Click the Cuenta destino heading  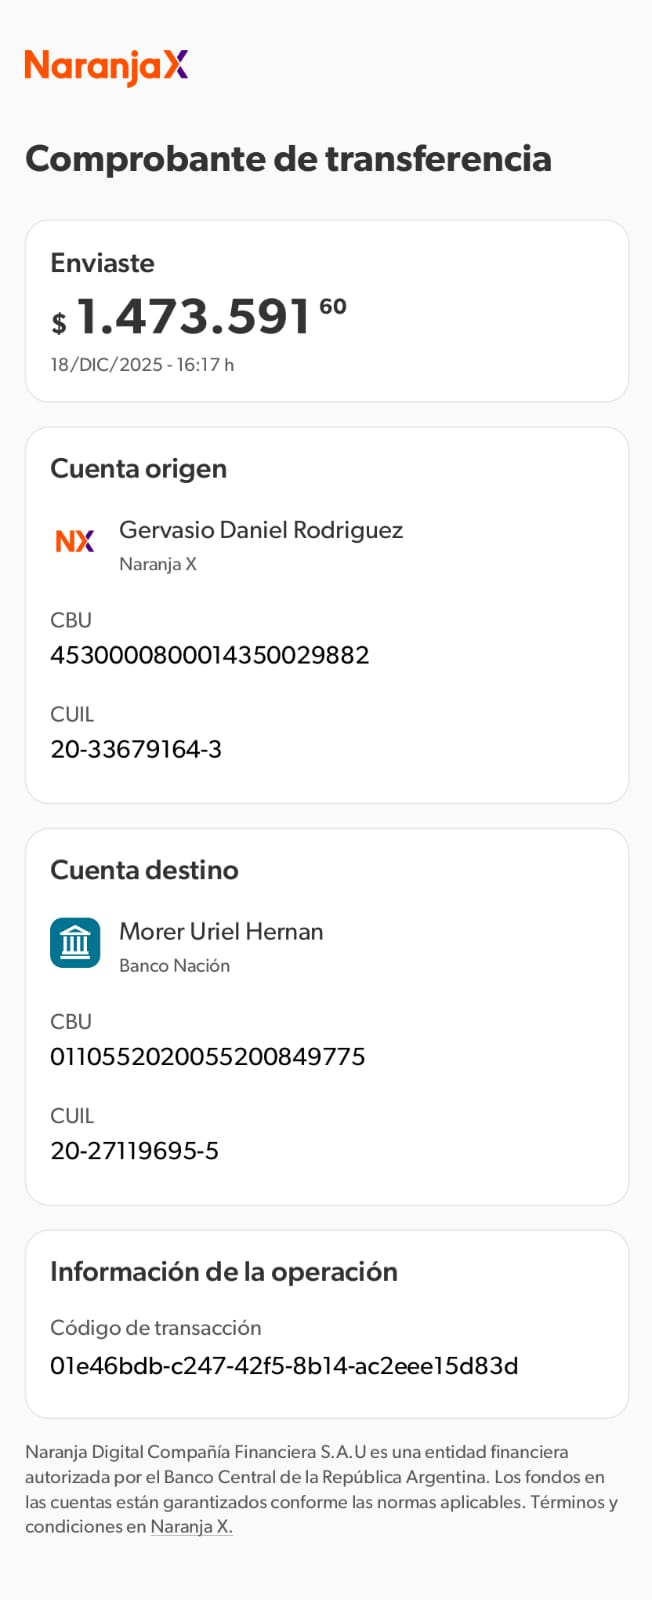(x=144, y=870)
